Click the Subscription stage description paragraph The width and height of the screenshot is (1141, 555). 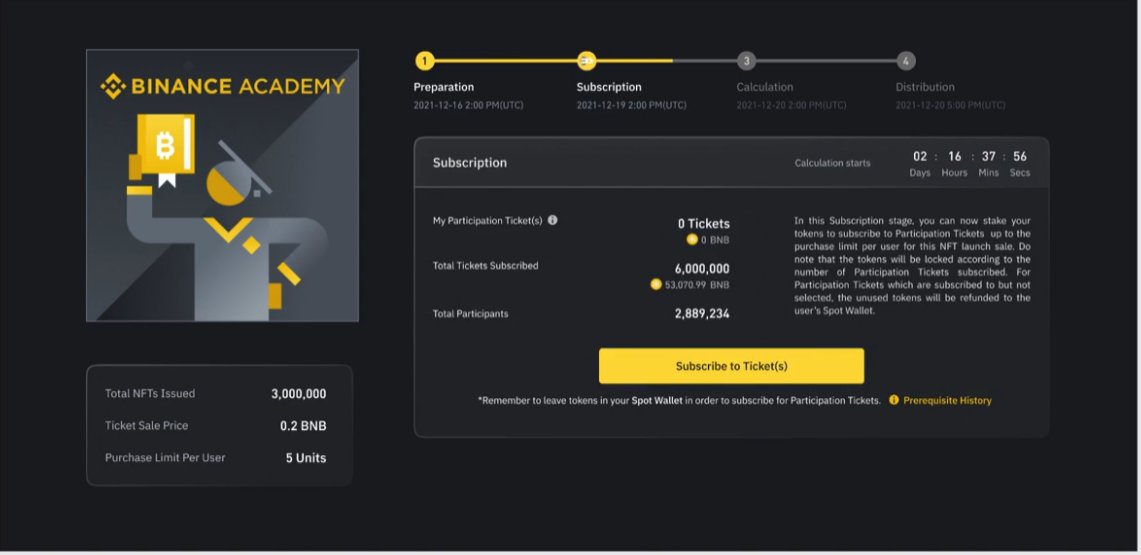tap(912, 265)
